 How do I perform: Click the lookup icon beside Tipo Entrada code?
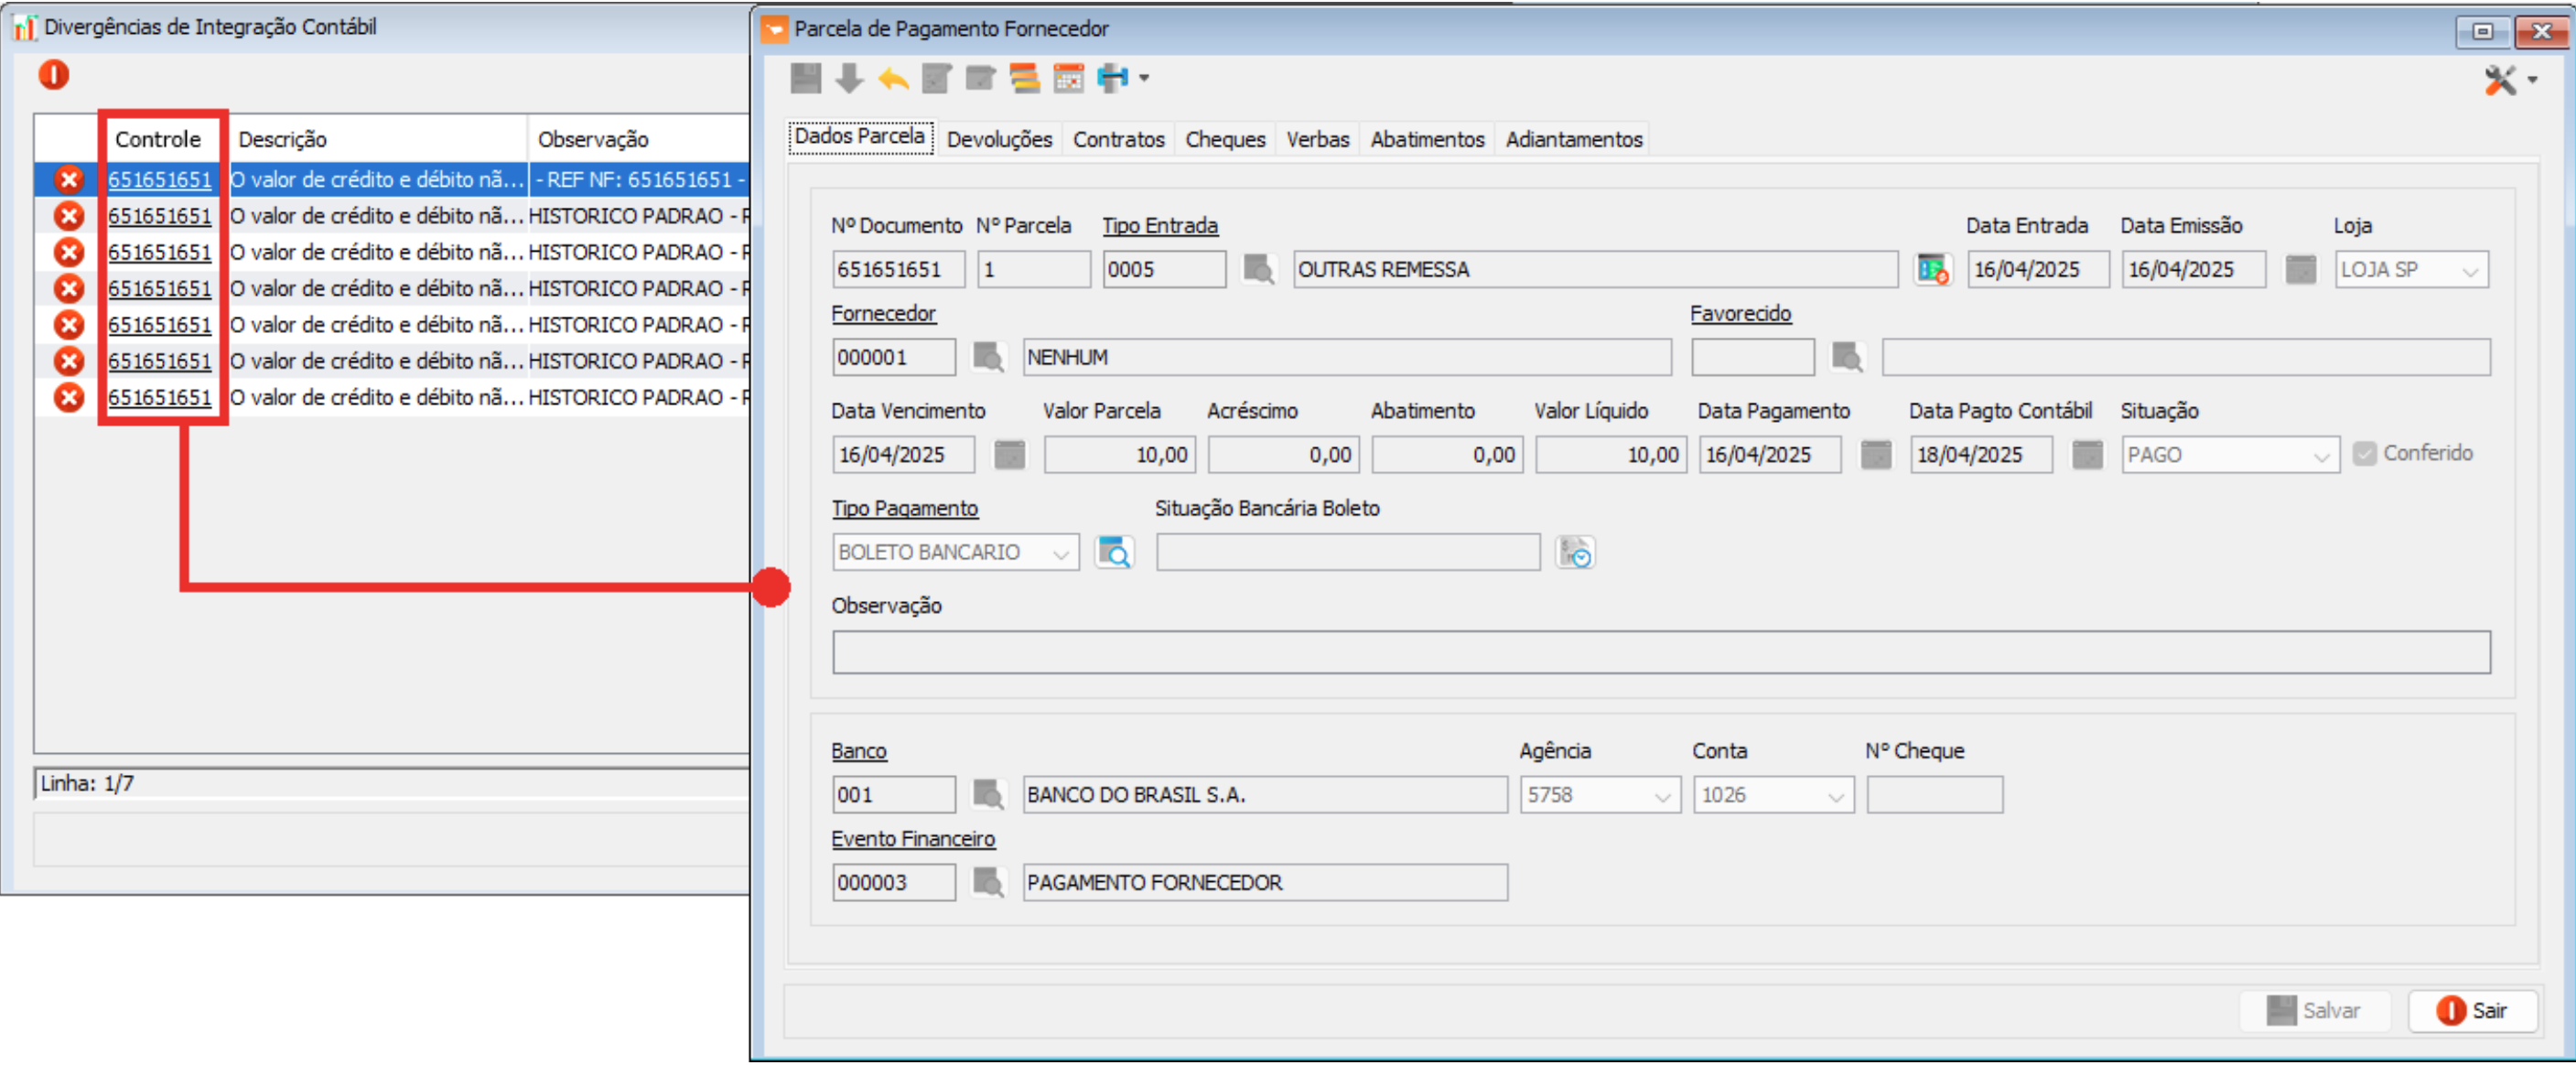point(1258,269)
